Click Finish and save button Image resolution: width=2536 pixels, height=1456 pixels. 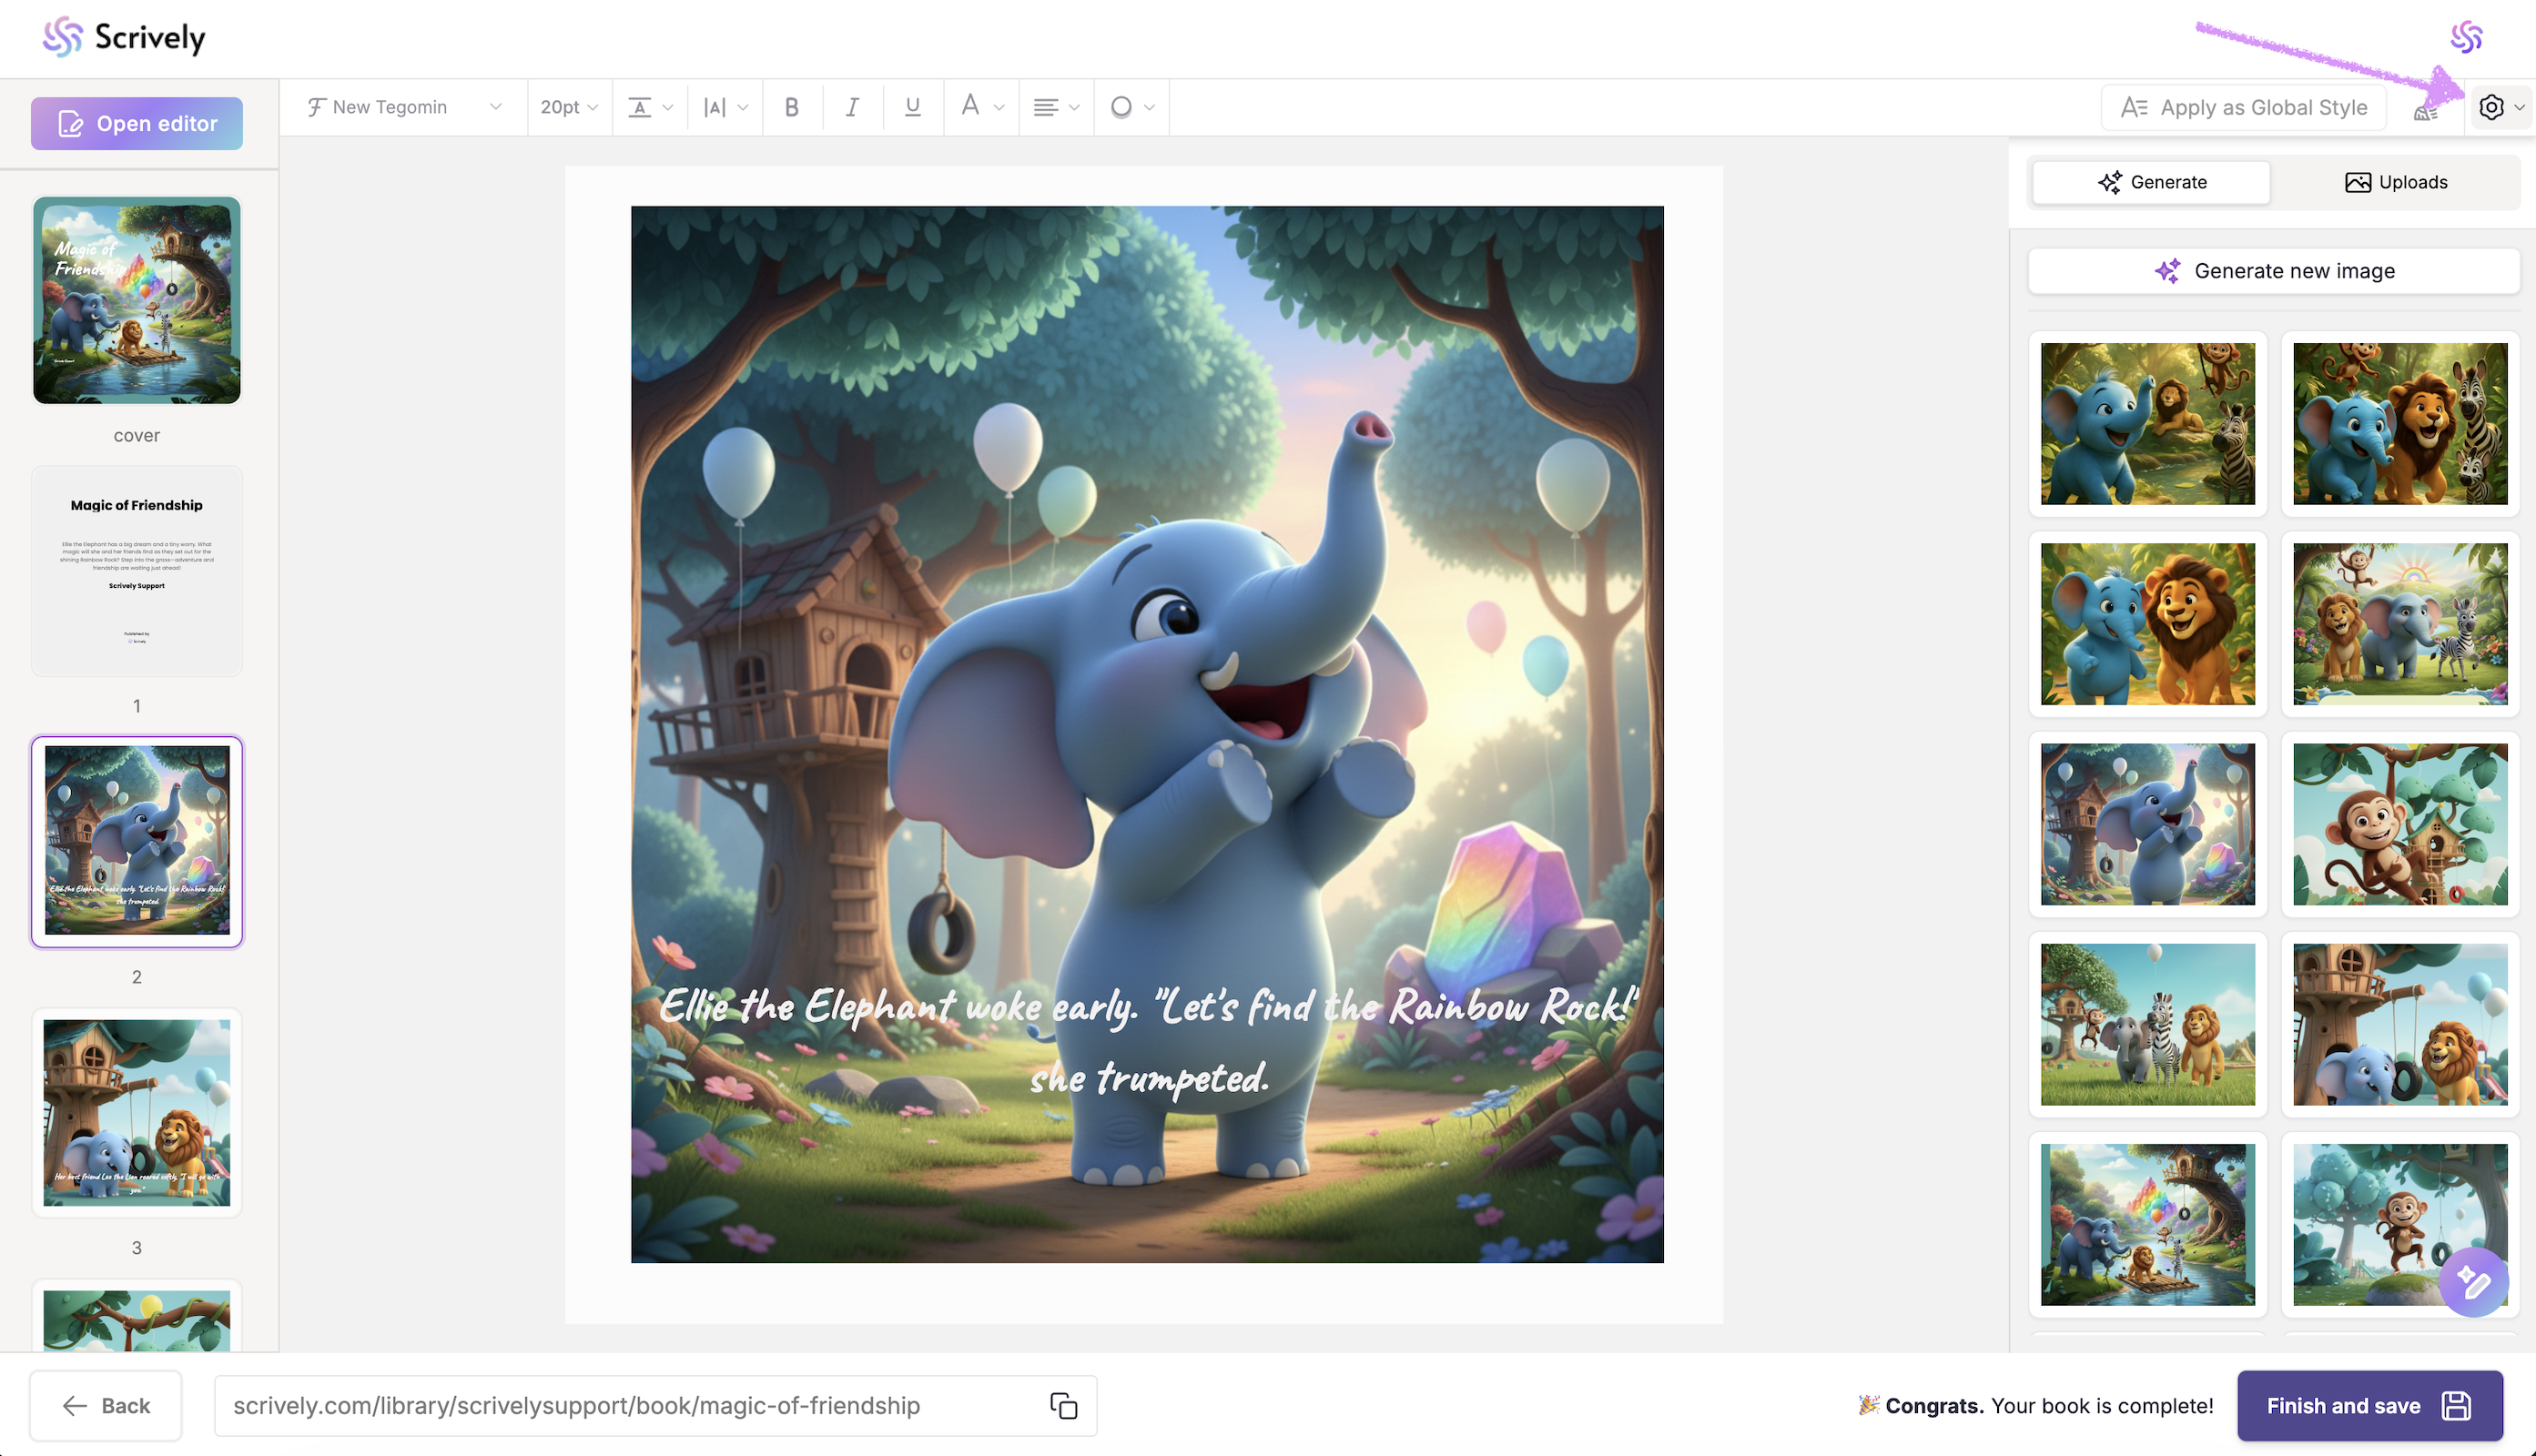tap(2368, 1405)
